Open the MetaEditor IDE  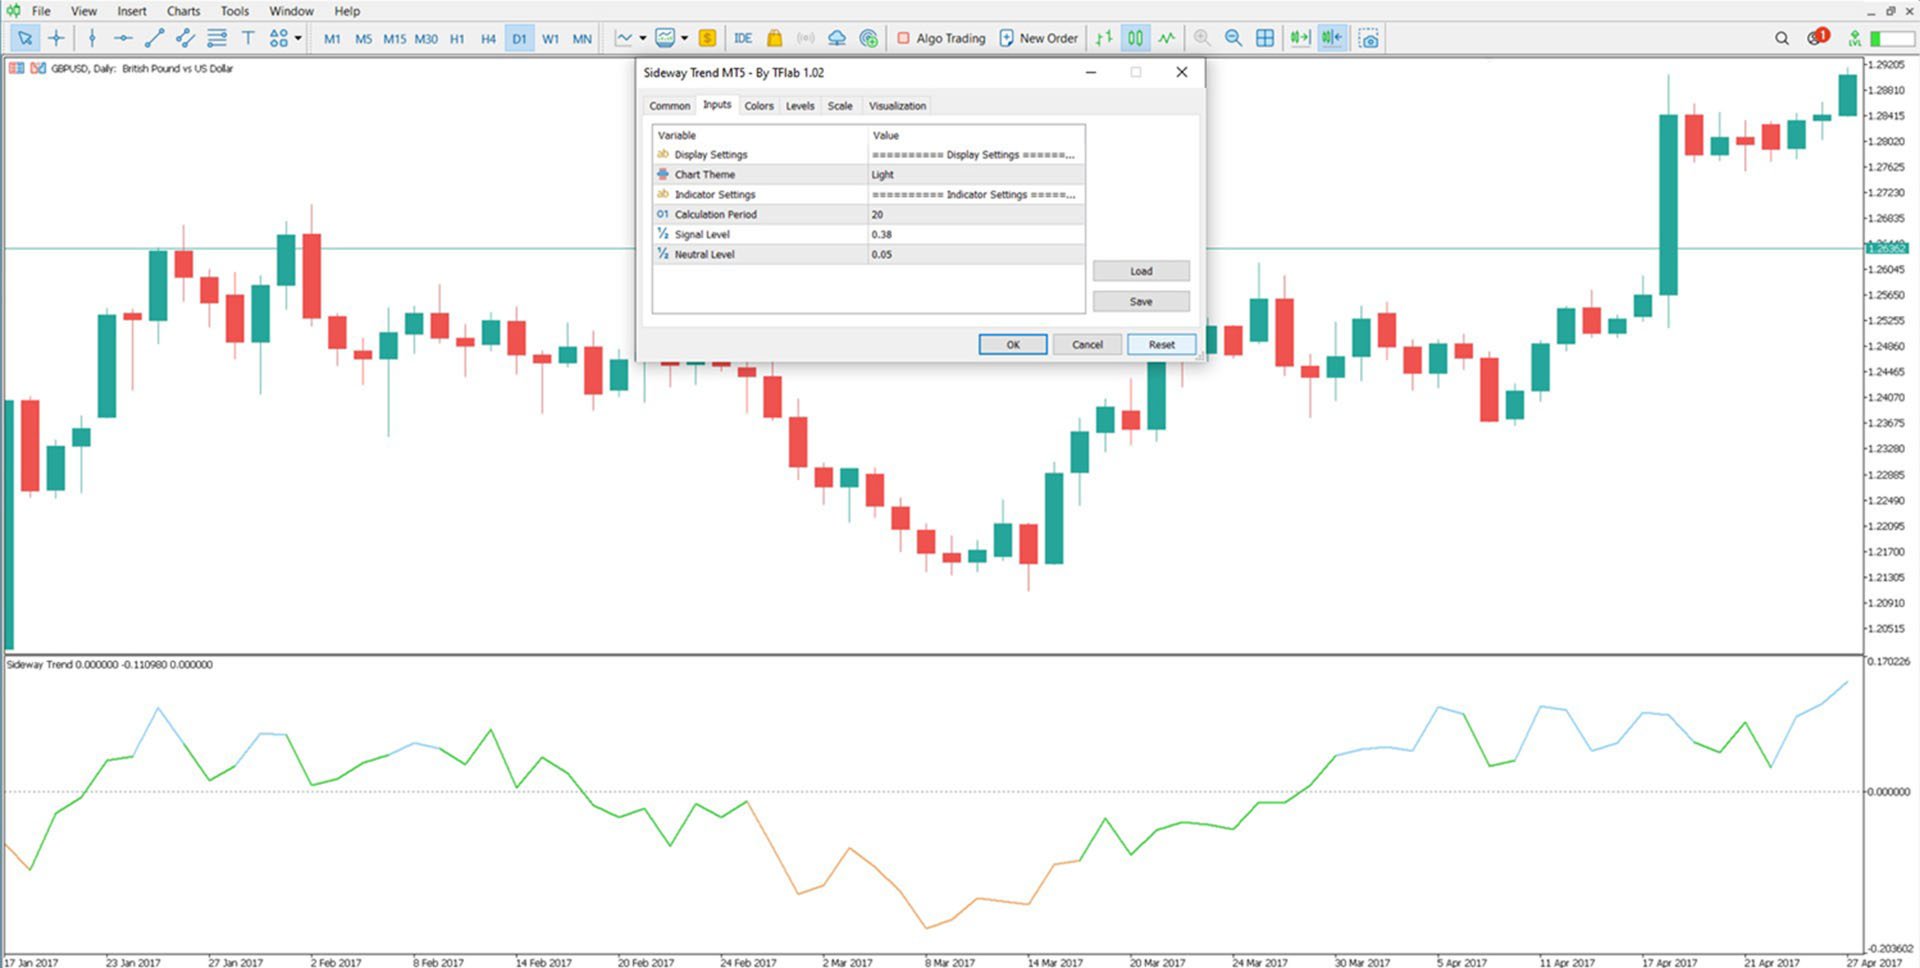[743, 38]
